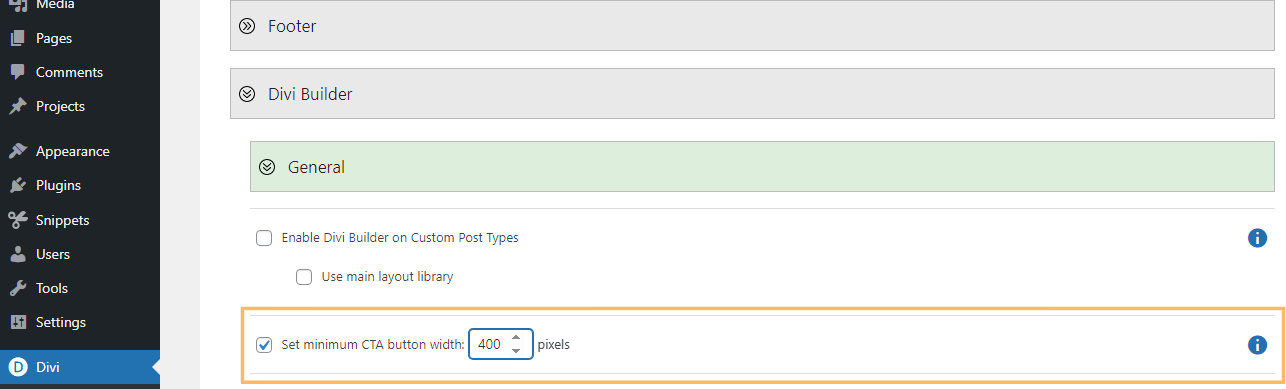This screenshot has width=1286, height=389.
Task: Click the Snippets scissors icon
Action: (x=17, y=220)
